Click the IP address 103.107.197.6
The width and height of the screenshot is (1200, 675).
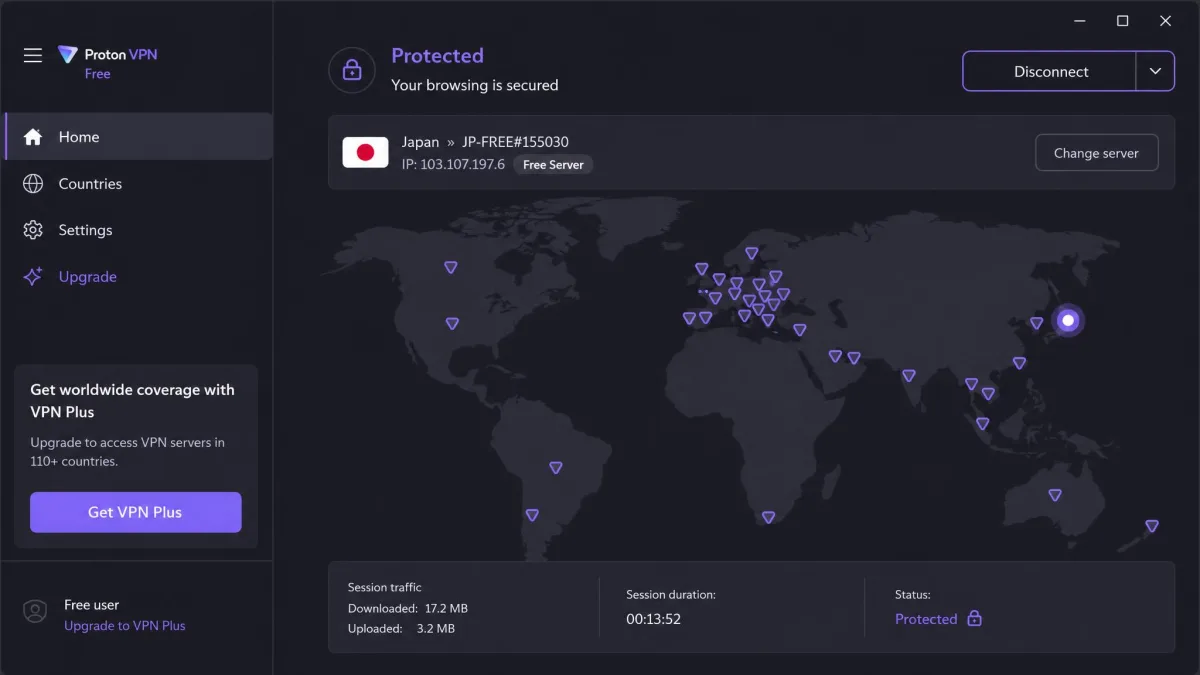point(453,164)
